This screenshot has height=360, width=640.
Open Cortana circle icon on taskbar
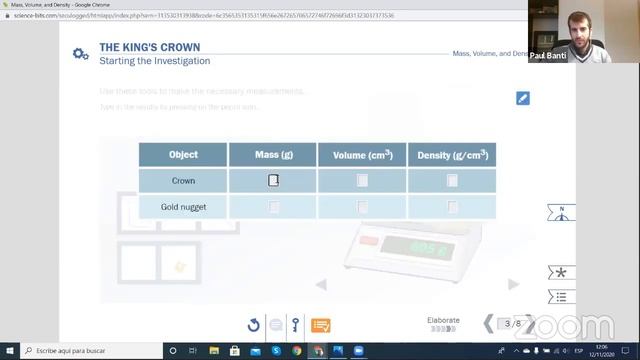click(x=173, y=351)
